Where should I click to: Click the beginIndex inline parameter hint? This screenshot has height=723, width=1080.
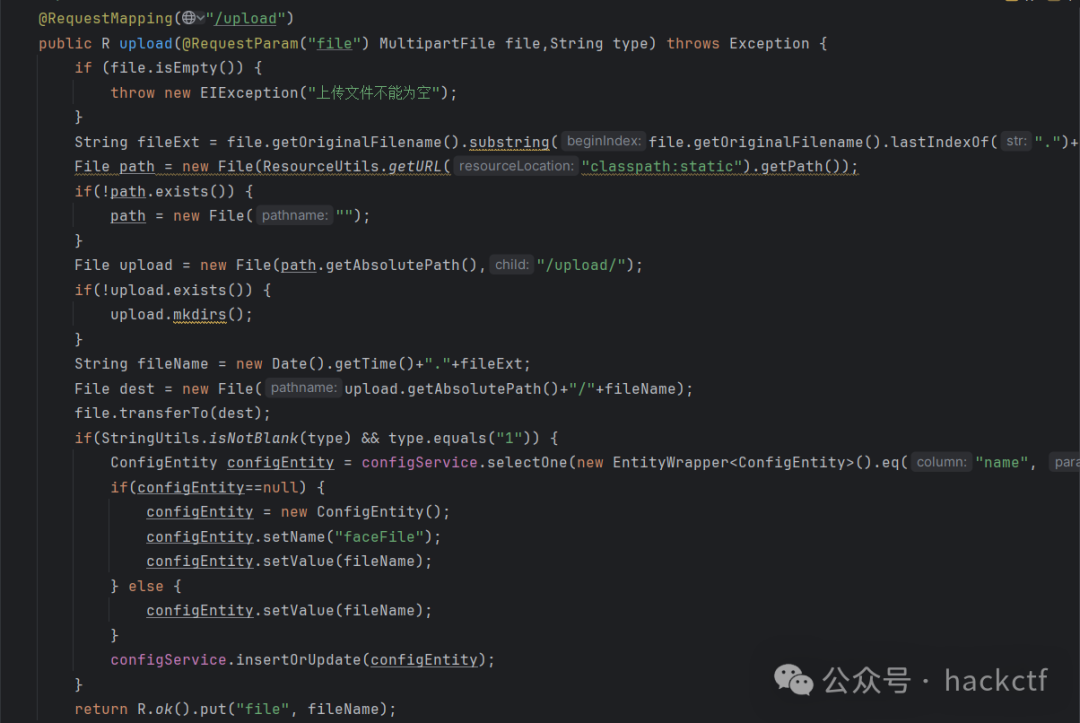[603, 140]
